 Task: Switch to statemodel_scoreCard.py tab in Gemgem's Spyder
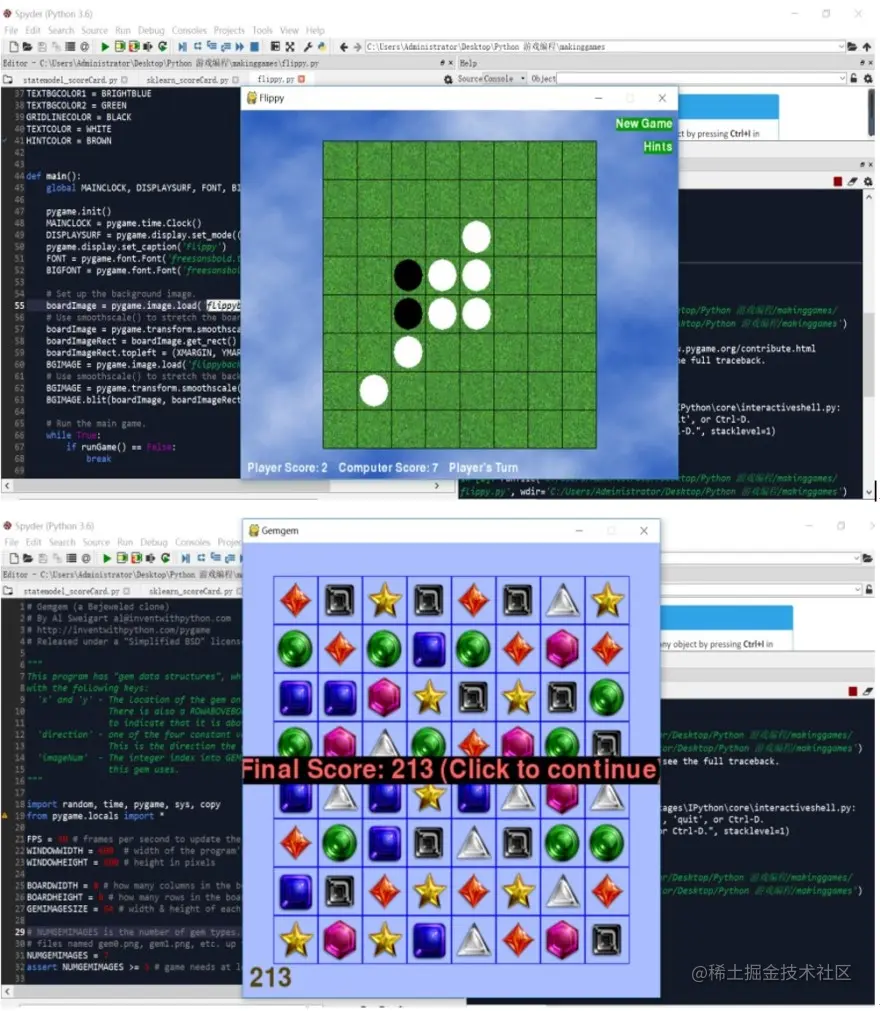71,591
